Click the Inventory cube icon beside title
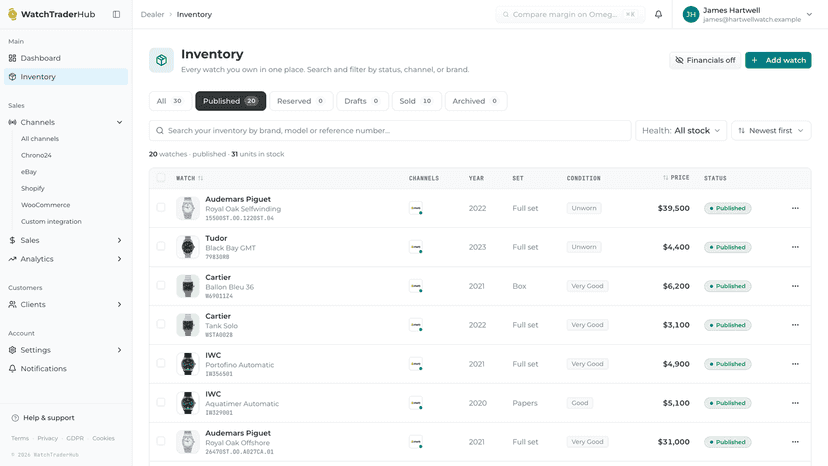 [161, 60]
